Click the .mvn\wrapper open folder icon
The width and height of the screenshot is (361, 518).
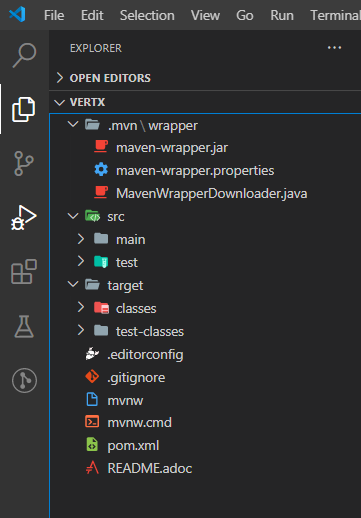(92, 125)
